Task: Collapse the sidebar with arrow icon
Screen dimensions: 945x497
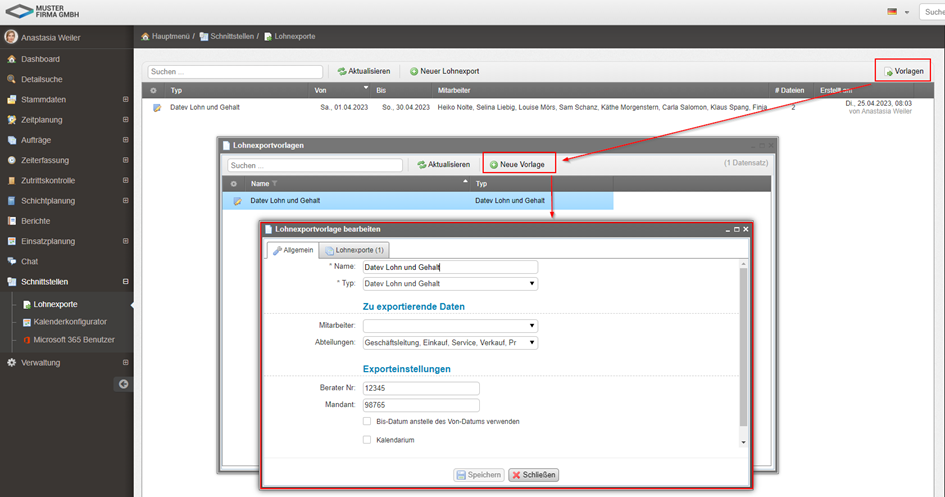Action: [x=123, y=383]
